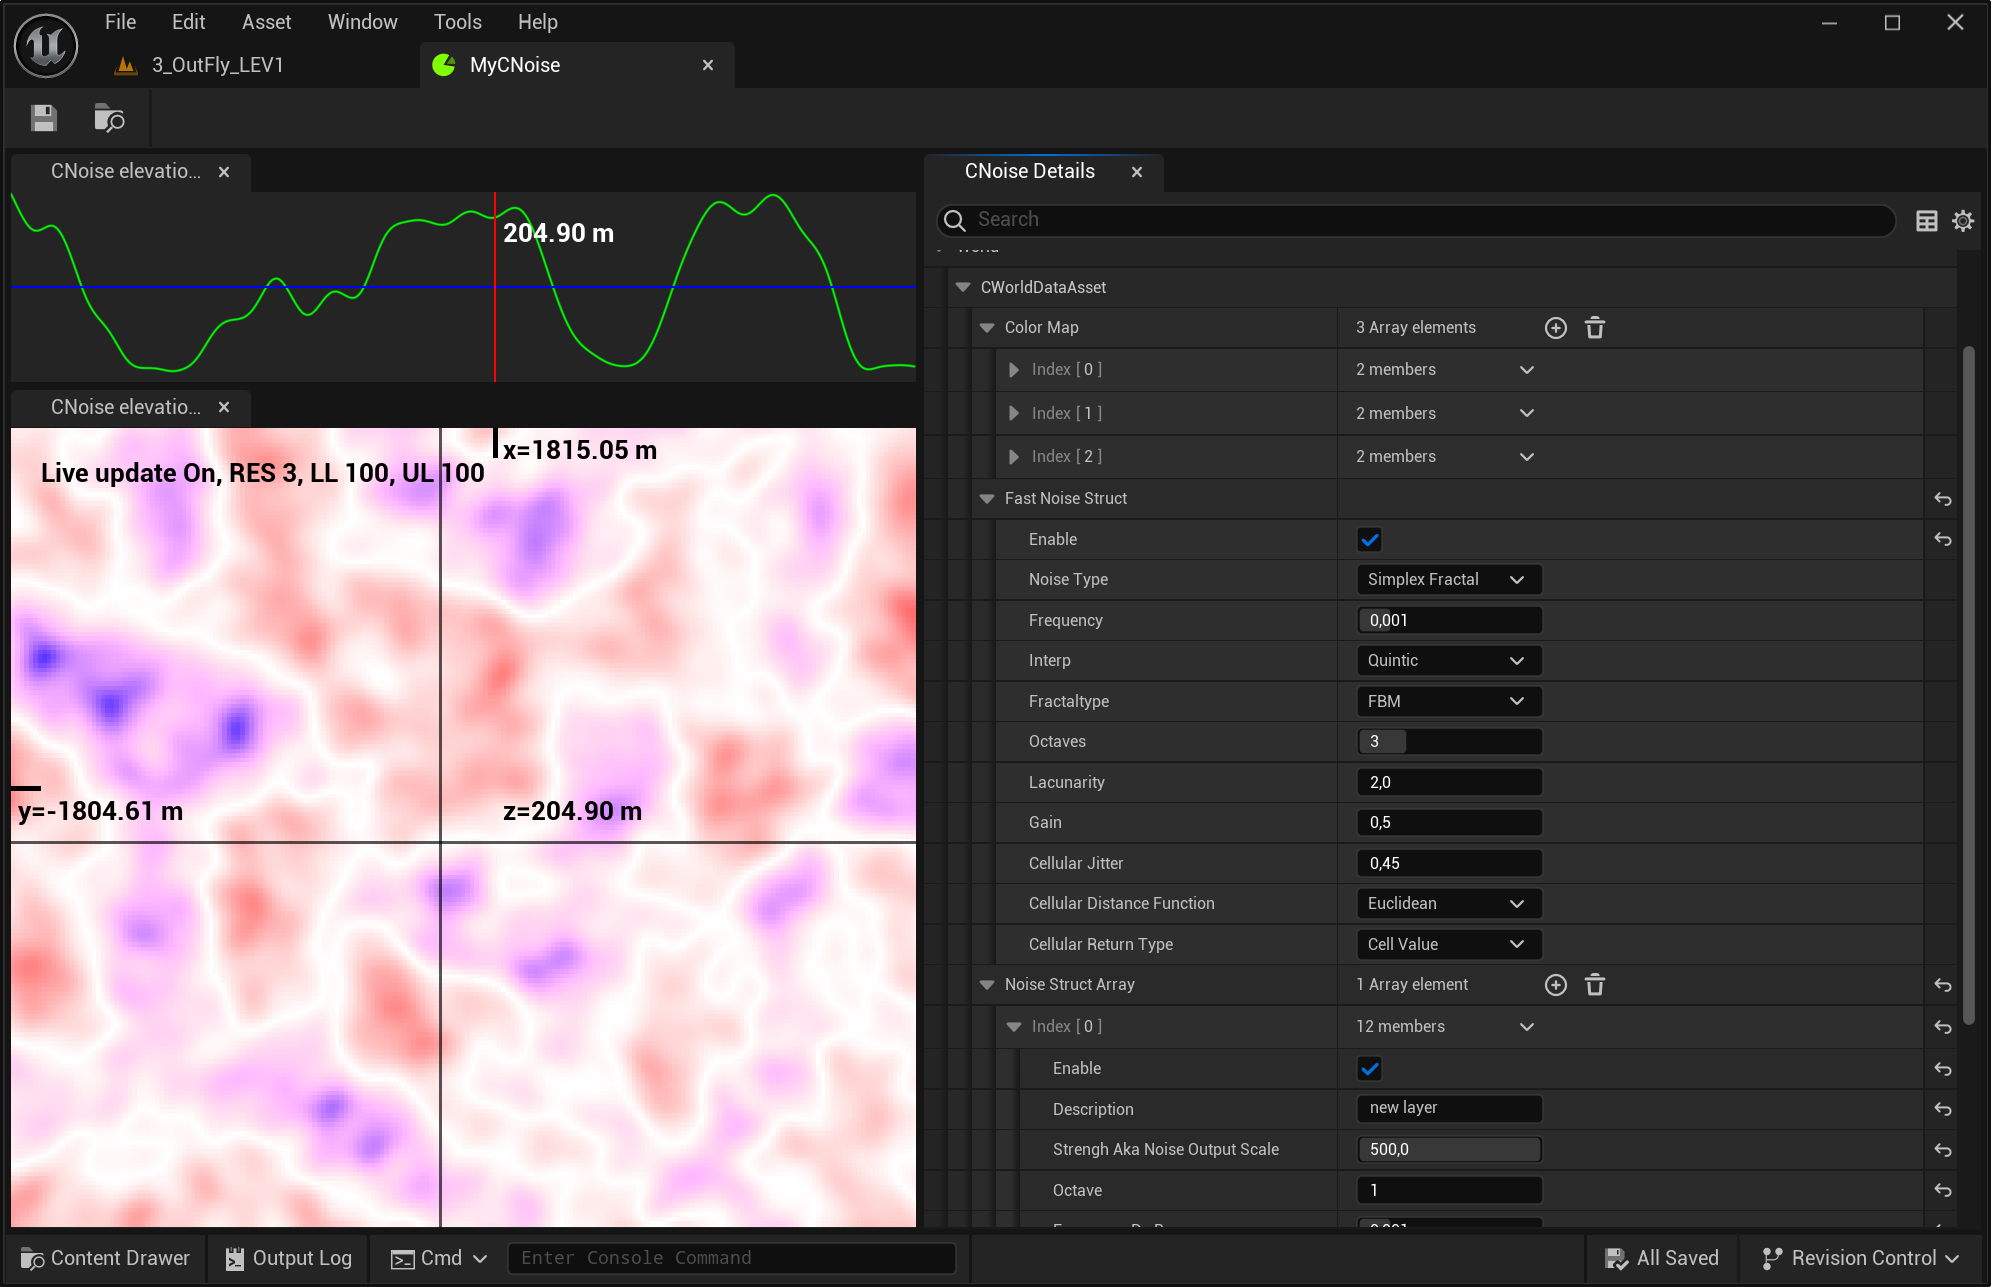Viewport: 1991px width, 1287px height.
Task: Reset noise layer Index [0] to default
Action: pyautogui.click(x=1943, y=1027)
